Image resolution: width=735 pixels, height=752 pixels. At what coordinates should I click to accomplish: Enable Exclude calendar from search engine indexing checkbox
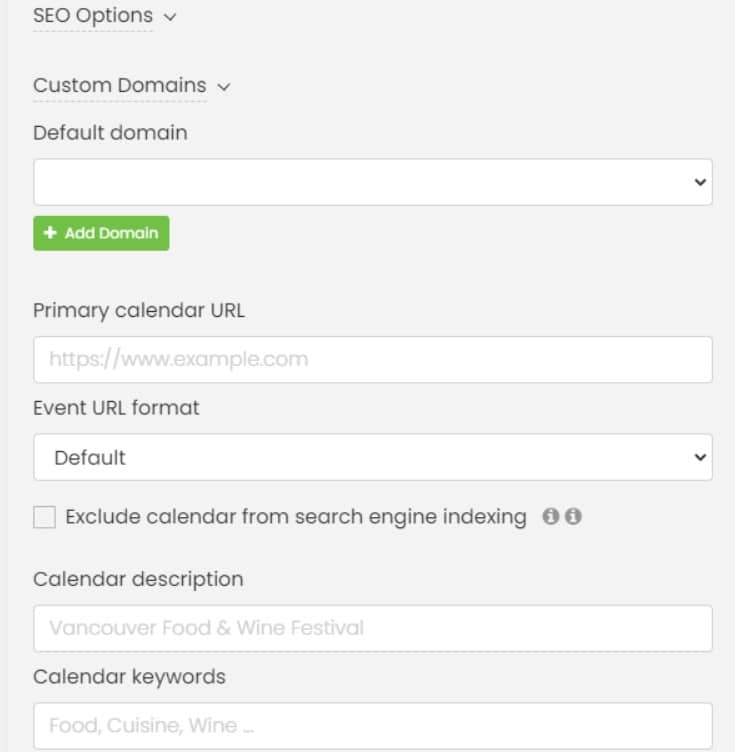point(44,517)
